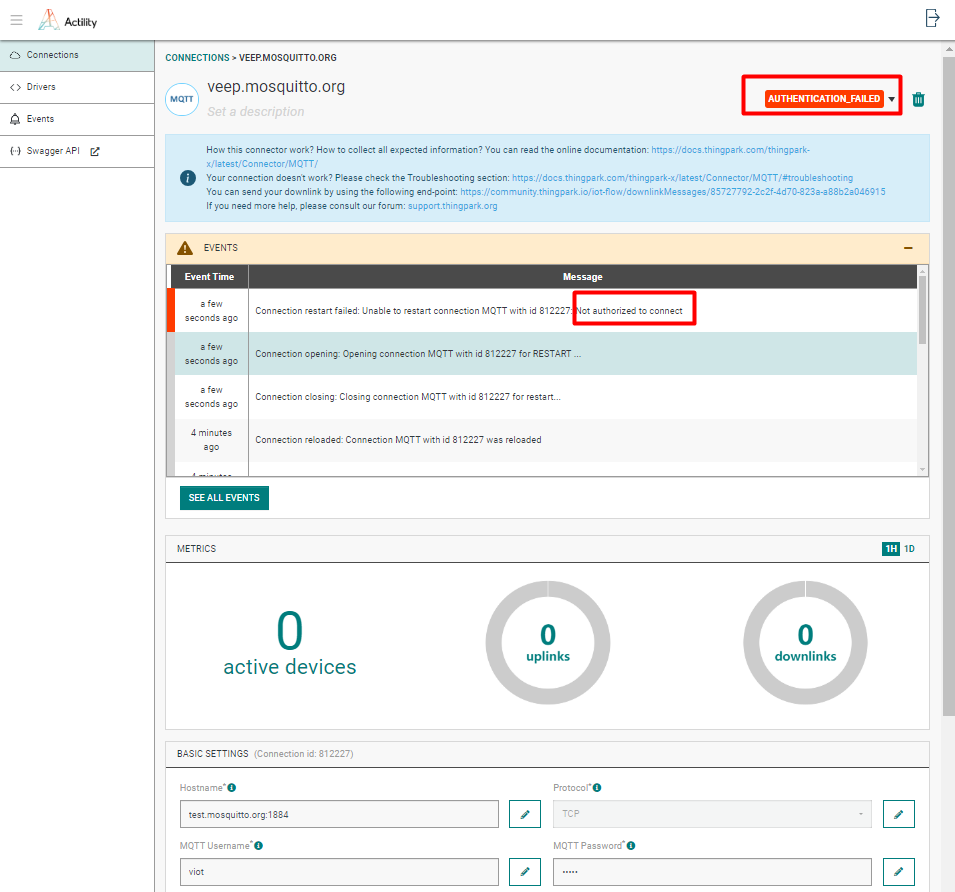Click the AUTHENTICATION_FAILED status badge
The image size is (955, 892).
pos(823,99)
